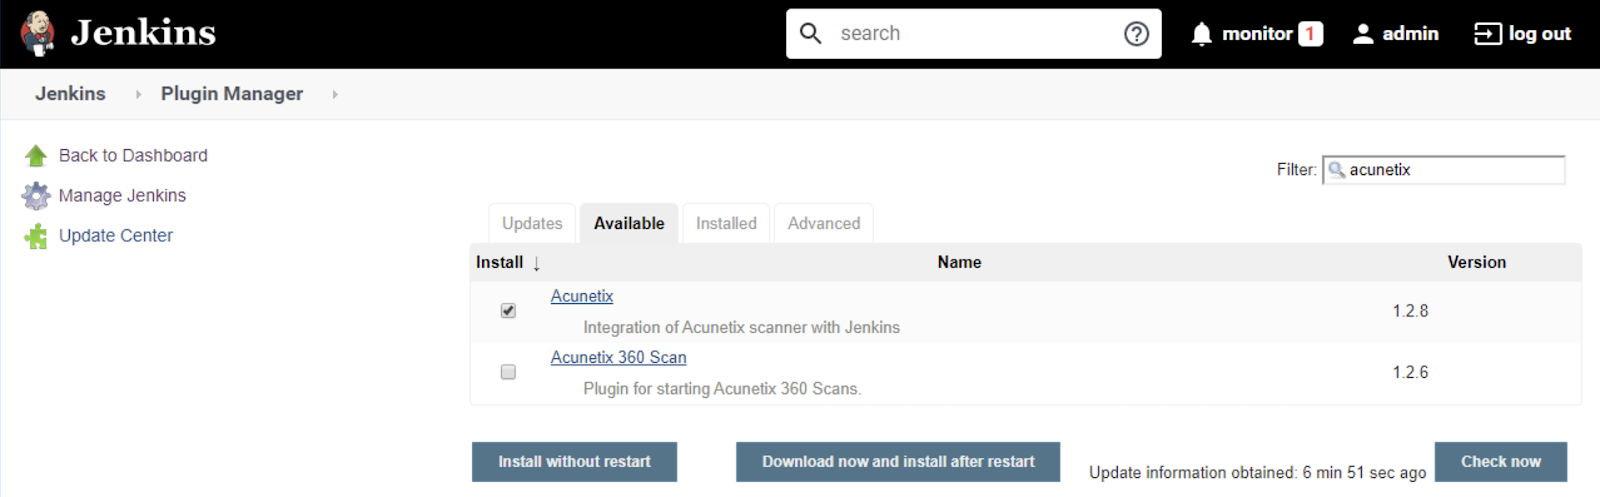Click the admin user link
Screen dimensions: 1600x497
click(x=1410, y=34)
